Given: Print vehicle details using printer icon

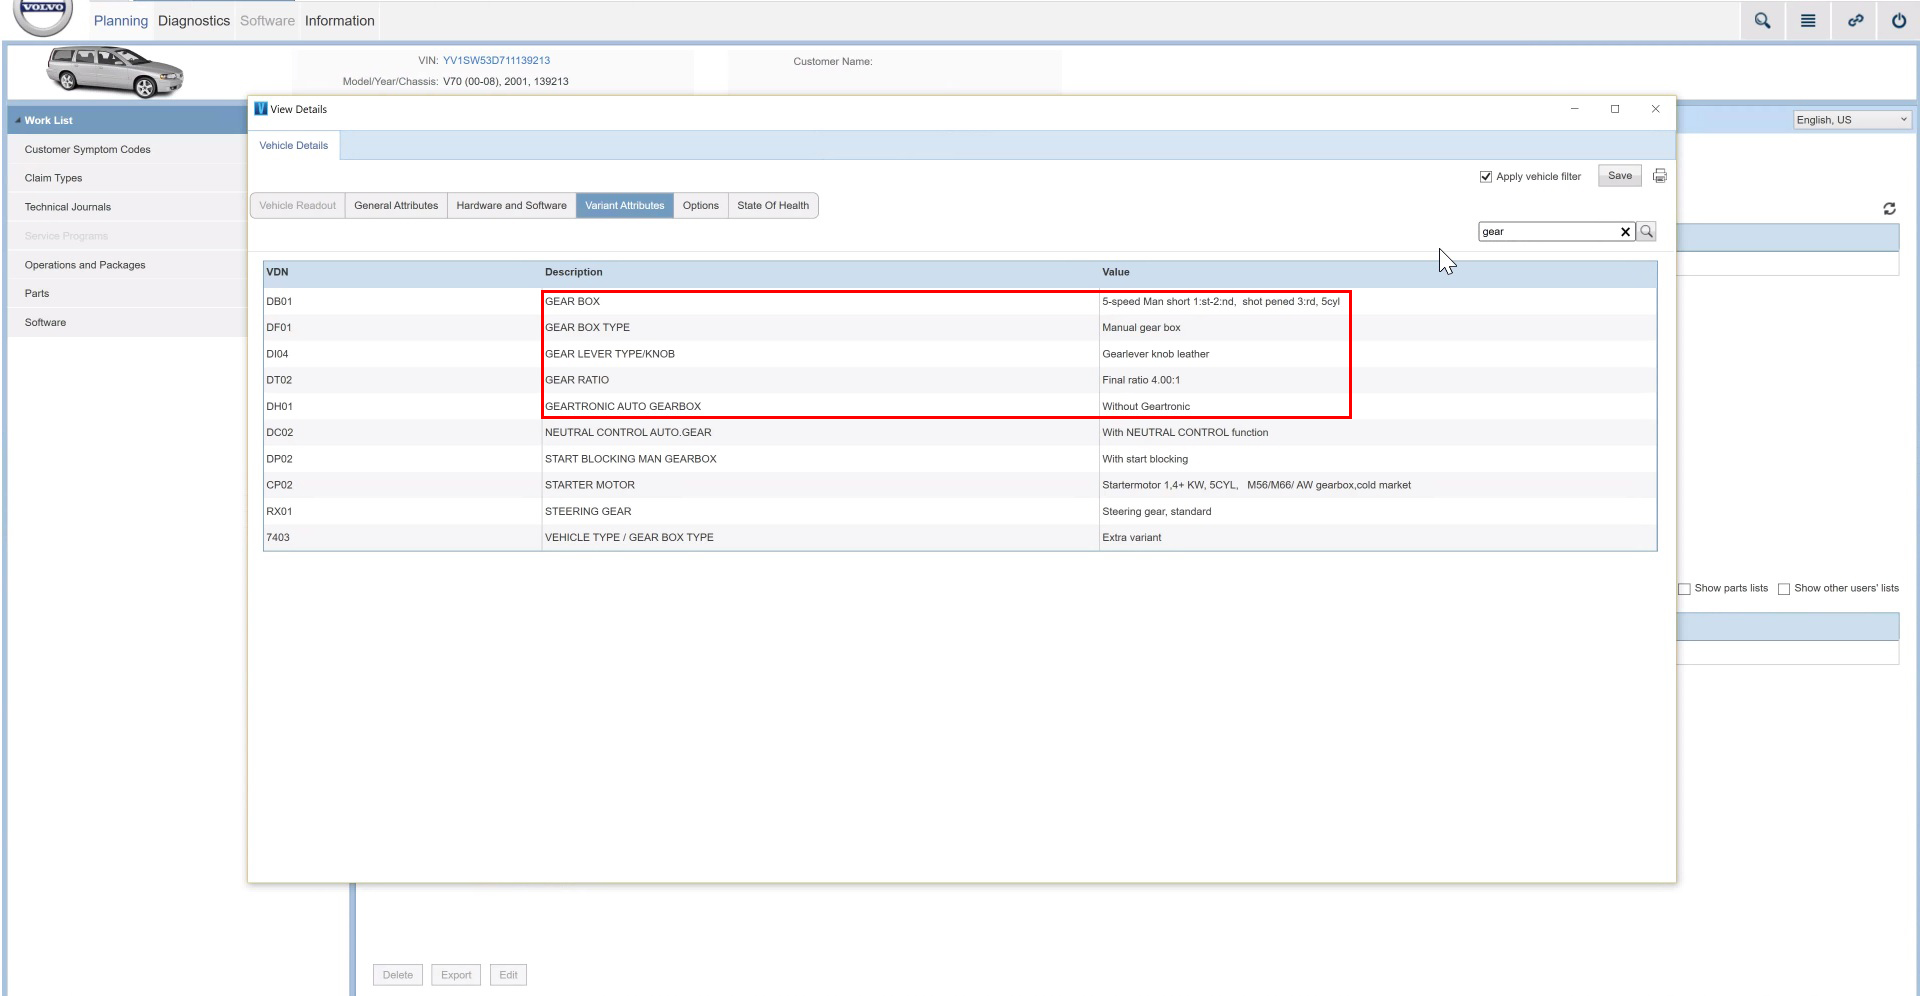Looking at the screenshot, I should [1660, 176].
